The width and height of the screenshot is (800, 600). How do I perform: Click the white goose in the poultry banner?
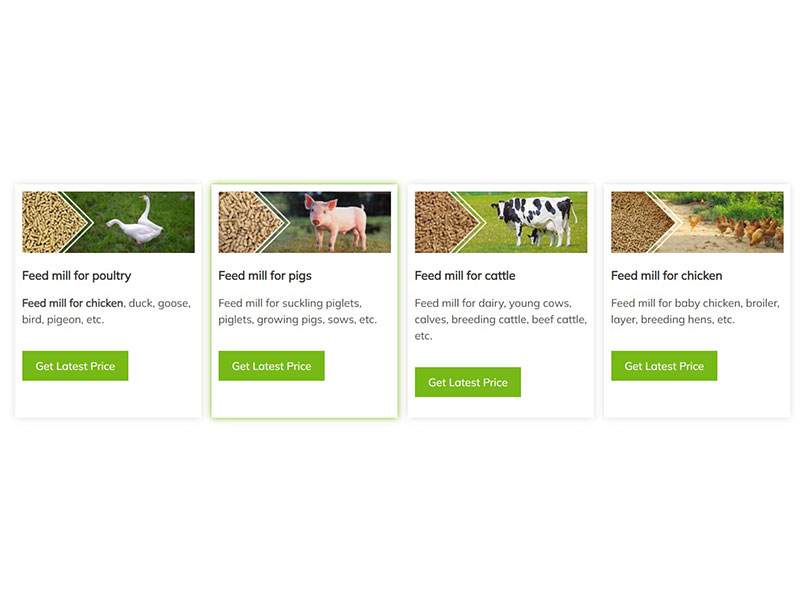point(135,224)
